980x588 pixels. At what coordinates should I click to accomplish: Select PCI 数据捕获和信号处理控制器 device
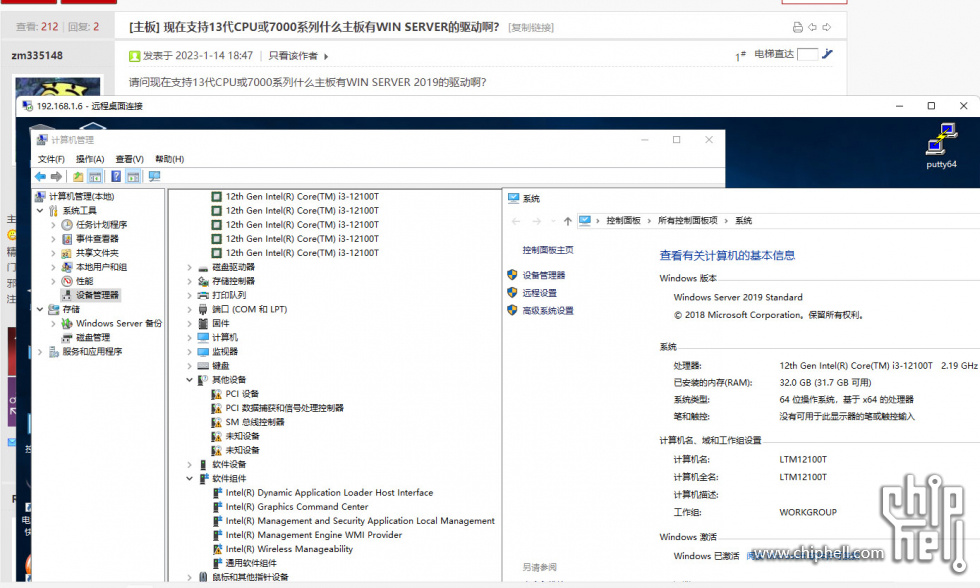tap(284, 408)
